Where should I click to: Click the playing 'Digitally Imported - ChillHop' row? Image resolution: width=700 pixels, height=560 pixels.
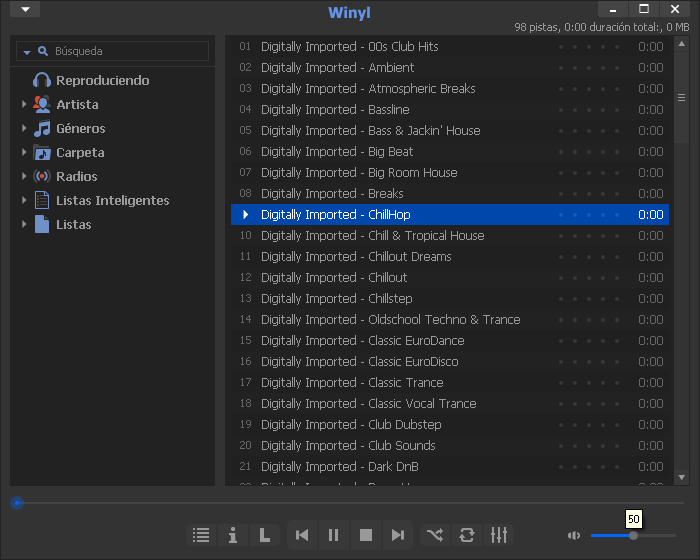450,214
